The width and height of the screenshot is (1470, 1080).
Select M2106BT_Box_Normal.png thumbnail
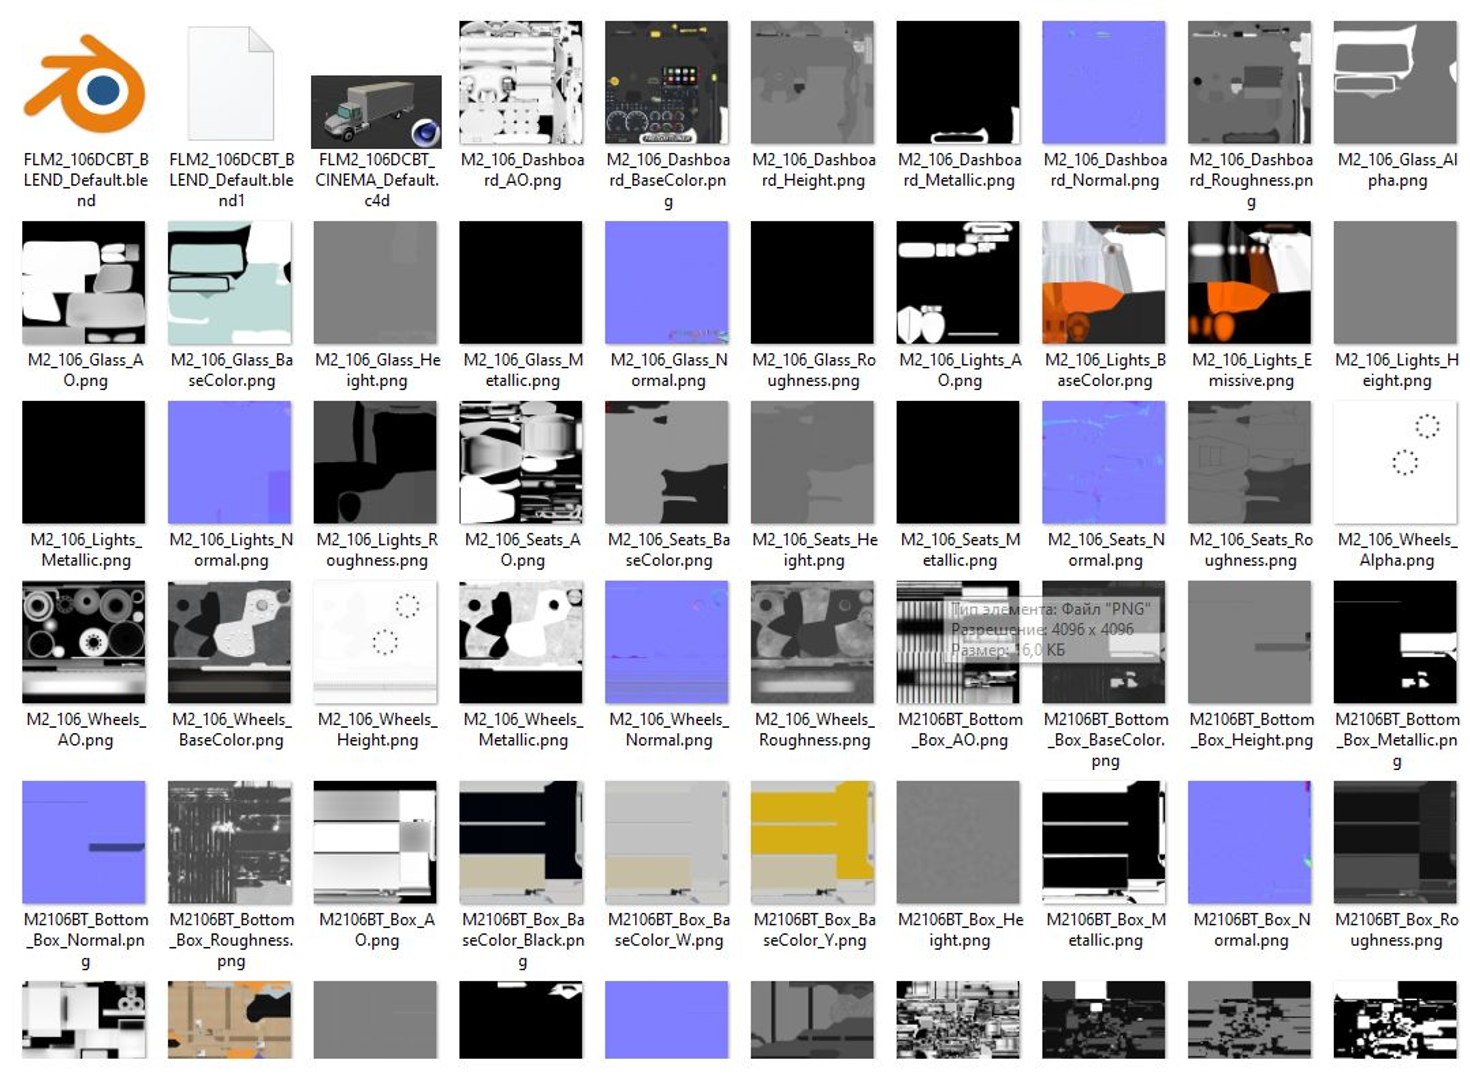pos(1250,843)
